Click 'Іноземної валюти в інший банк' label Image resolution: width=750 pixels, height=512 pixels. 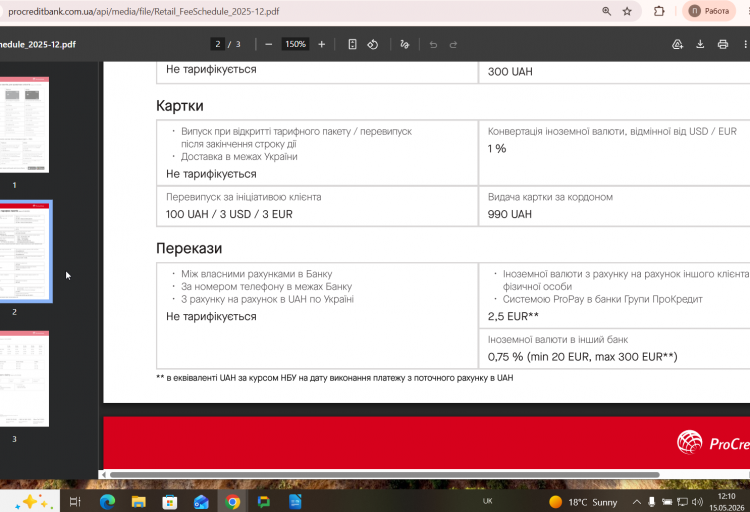coord(558,340)
